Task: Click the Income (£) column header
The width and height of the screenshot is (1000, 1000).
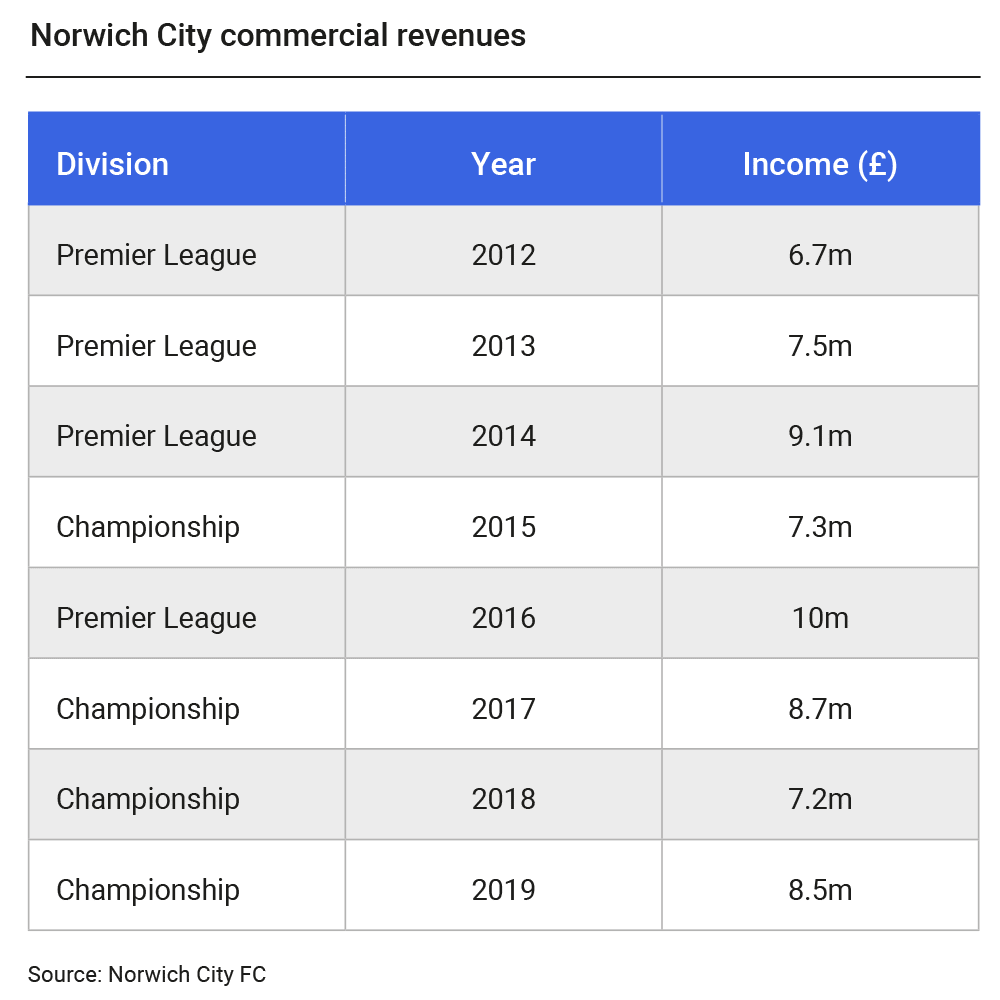Action: (x=820, y=164)
